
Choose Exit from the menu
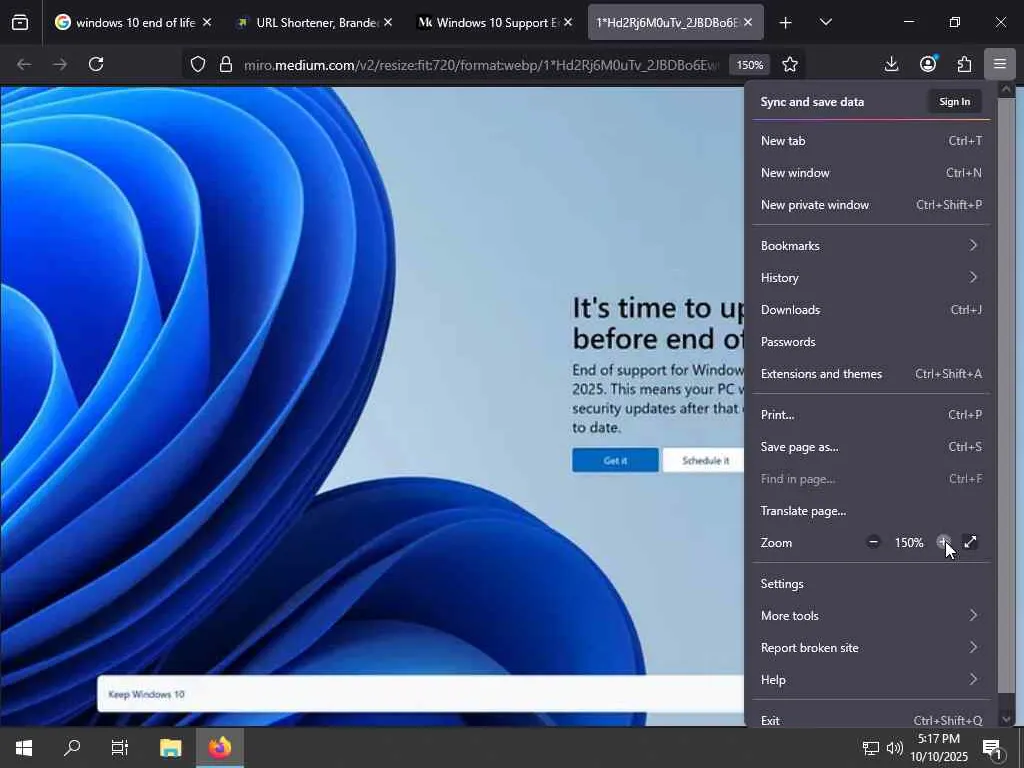click(x=871, y=718)
